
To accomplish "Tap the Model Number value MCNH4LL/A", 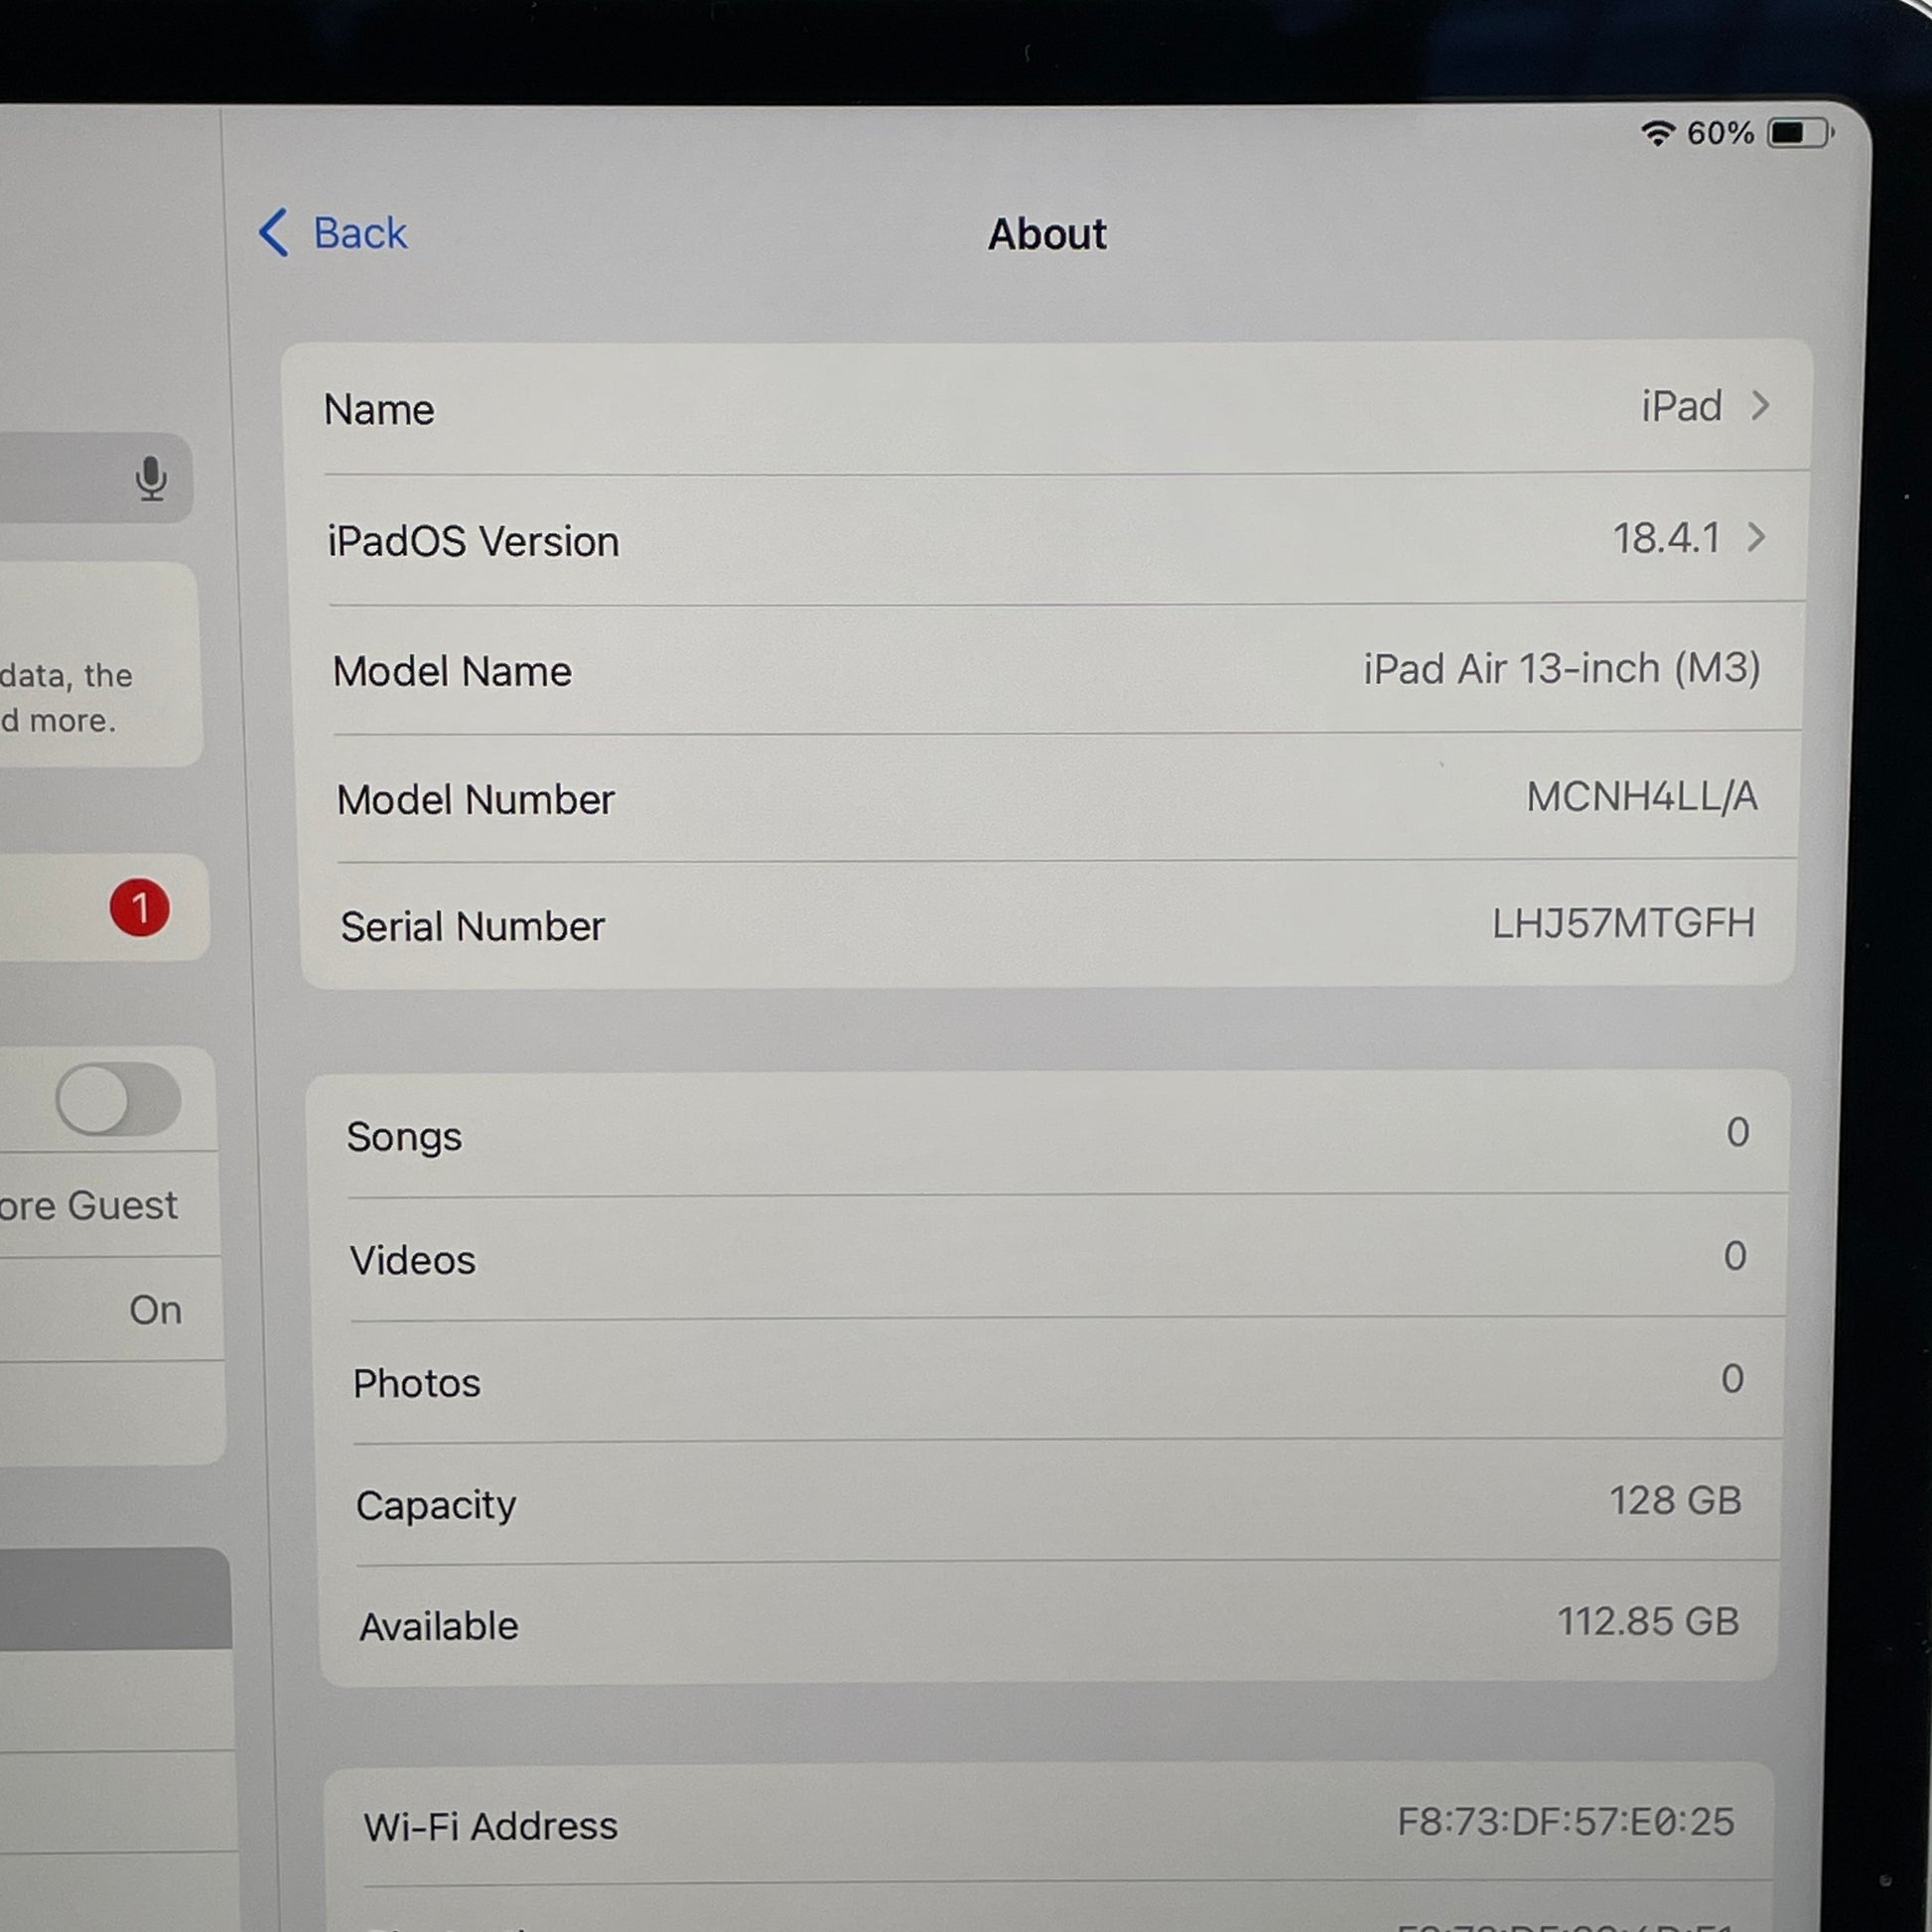I will pos(1641,797).
